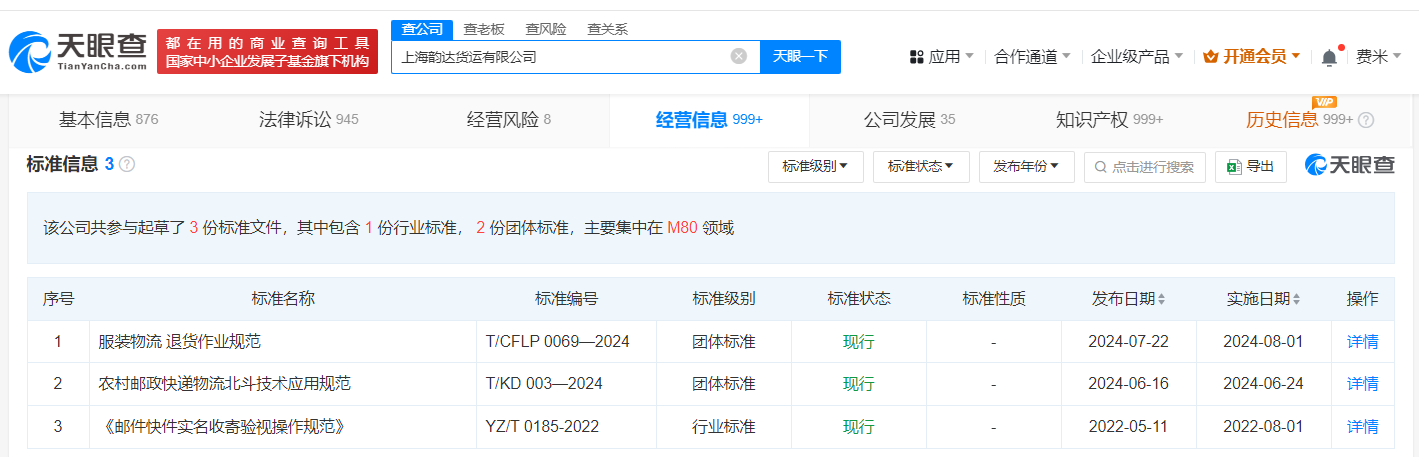Viewport: 1419px width, 457px height.
Task: Open 标准状态 filter dropdown
Action: (921, 167)
